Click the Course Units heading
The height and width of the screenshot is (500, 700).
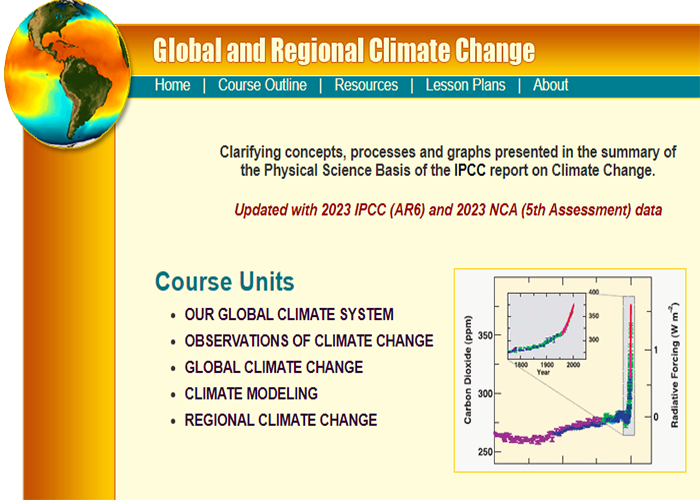click(x=225, y=281)
